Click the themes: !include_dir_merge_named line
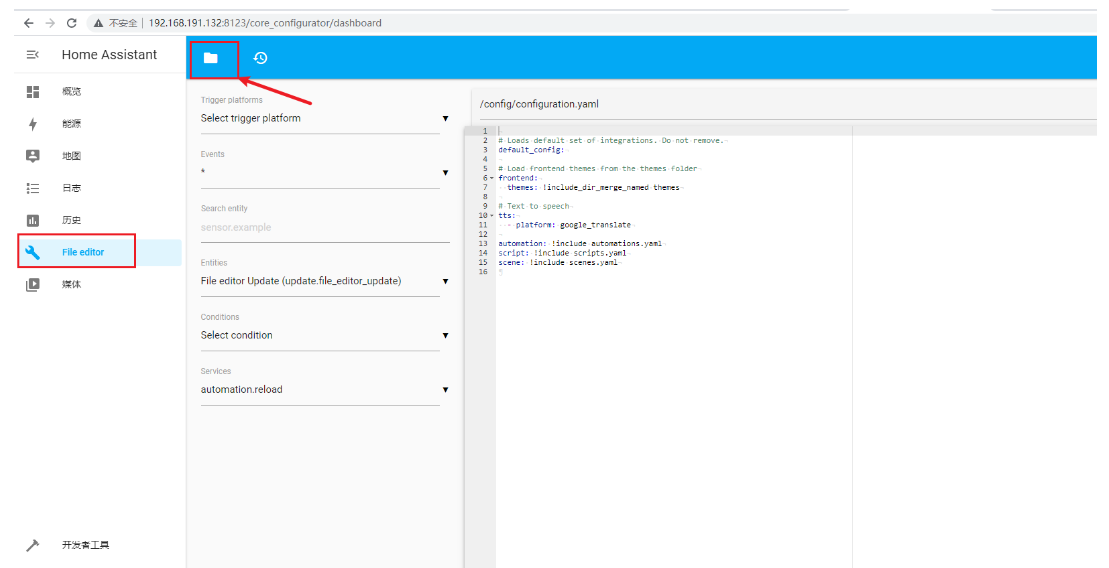 tap(593, 187)
